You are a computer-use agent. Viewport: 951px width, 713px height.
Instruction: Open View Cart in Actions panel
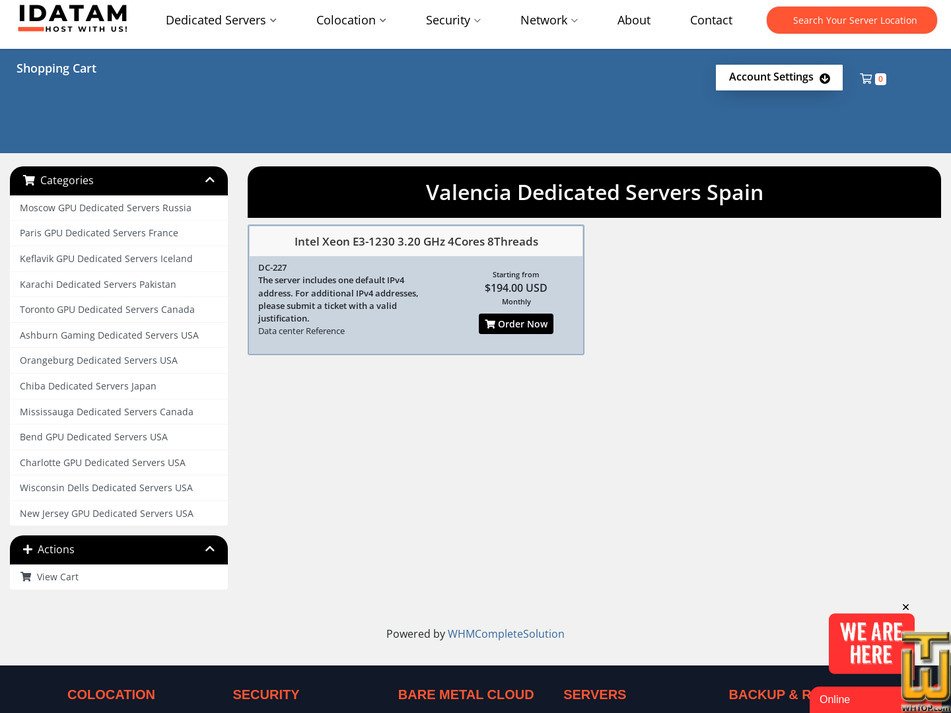pos(57,577)
